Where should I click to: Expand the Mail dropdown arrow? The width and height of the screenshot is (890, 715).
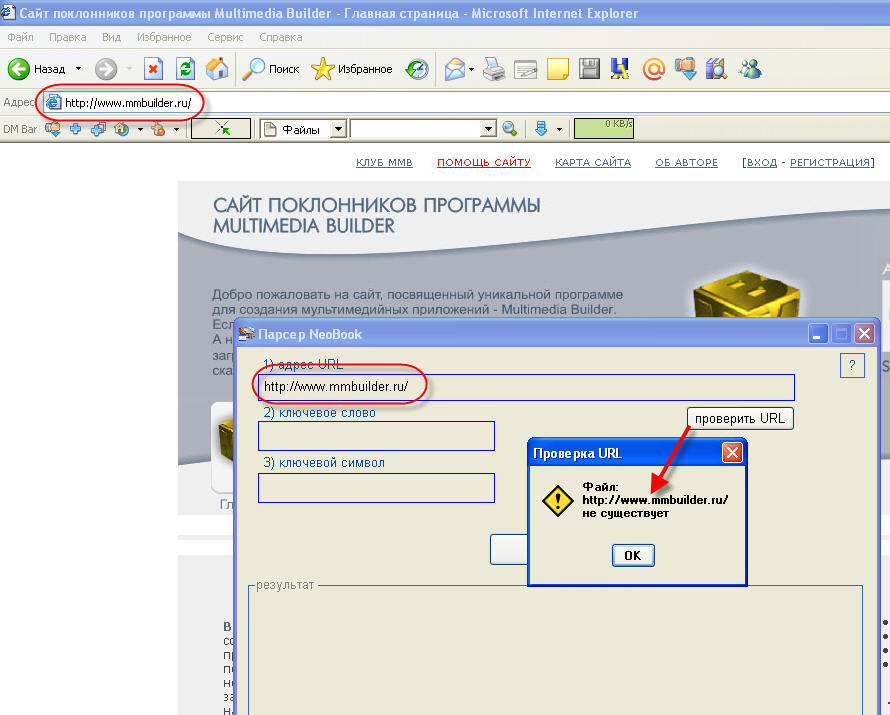[472, 69]
